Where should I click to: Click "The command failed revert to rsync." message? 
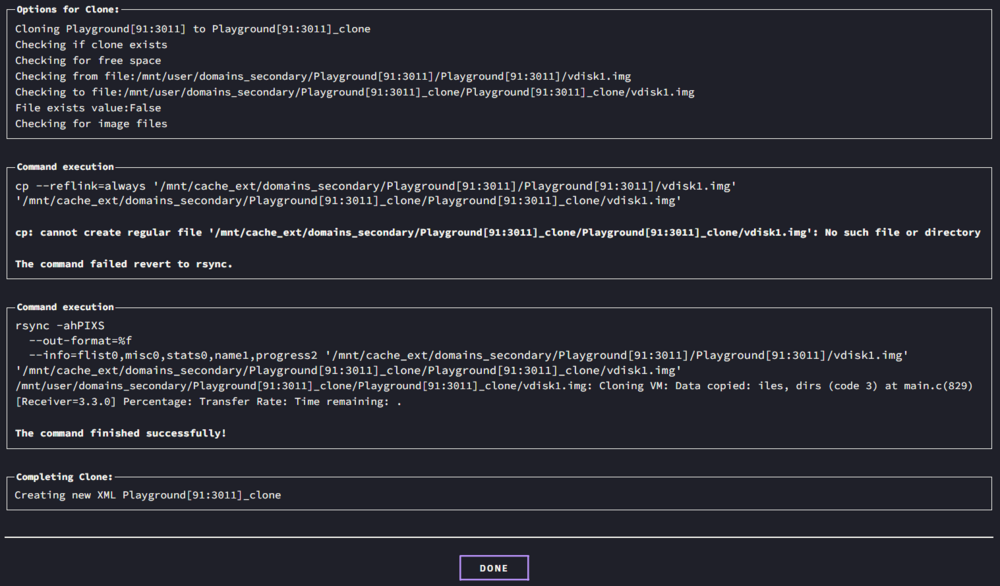pyautogui.click(x=124, y=264)
